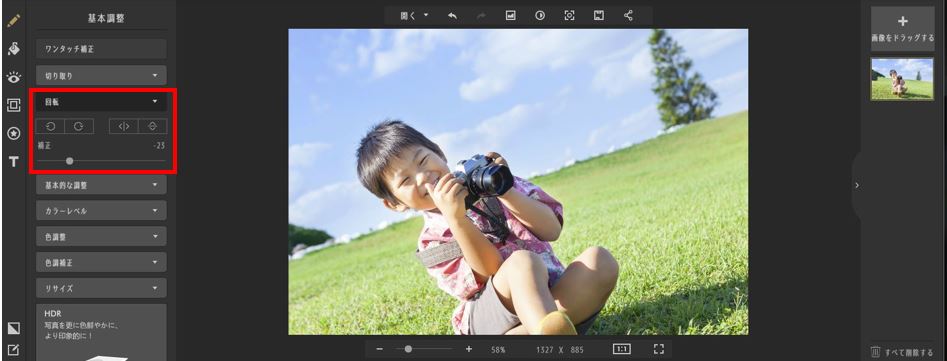This screenshot has height=361, width=947.
Task: Click the 補正 straighten slider handle
Action: point(69,161)
